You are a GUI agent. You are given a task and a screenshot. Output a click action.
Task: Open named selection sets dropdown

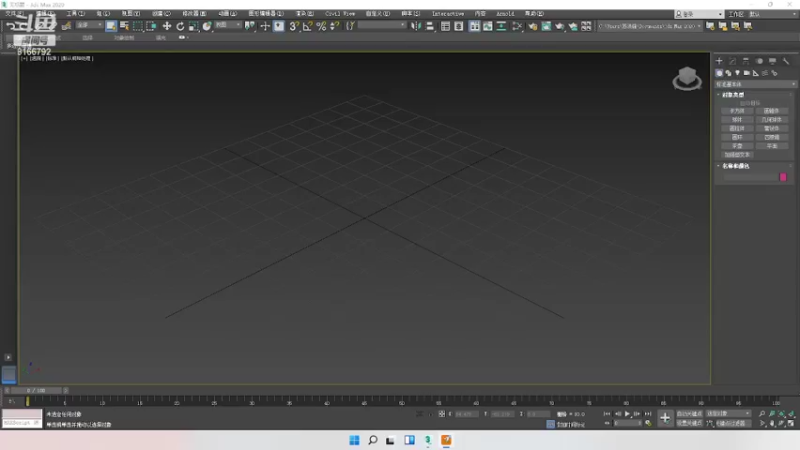tap(382, 25)
